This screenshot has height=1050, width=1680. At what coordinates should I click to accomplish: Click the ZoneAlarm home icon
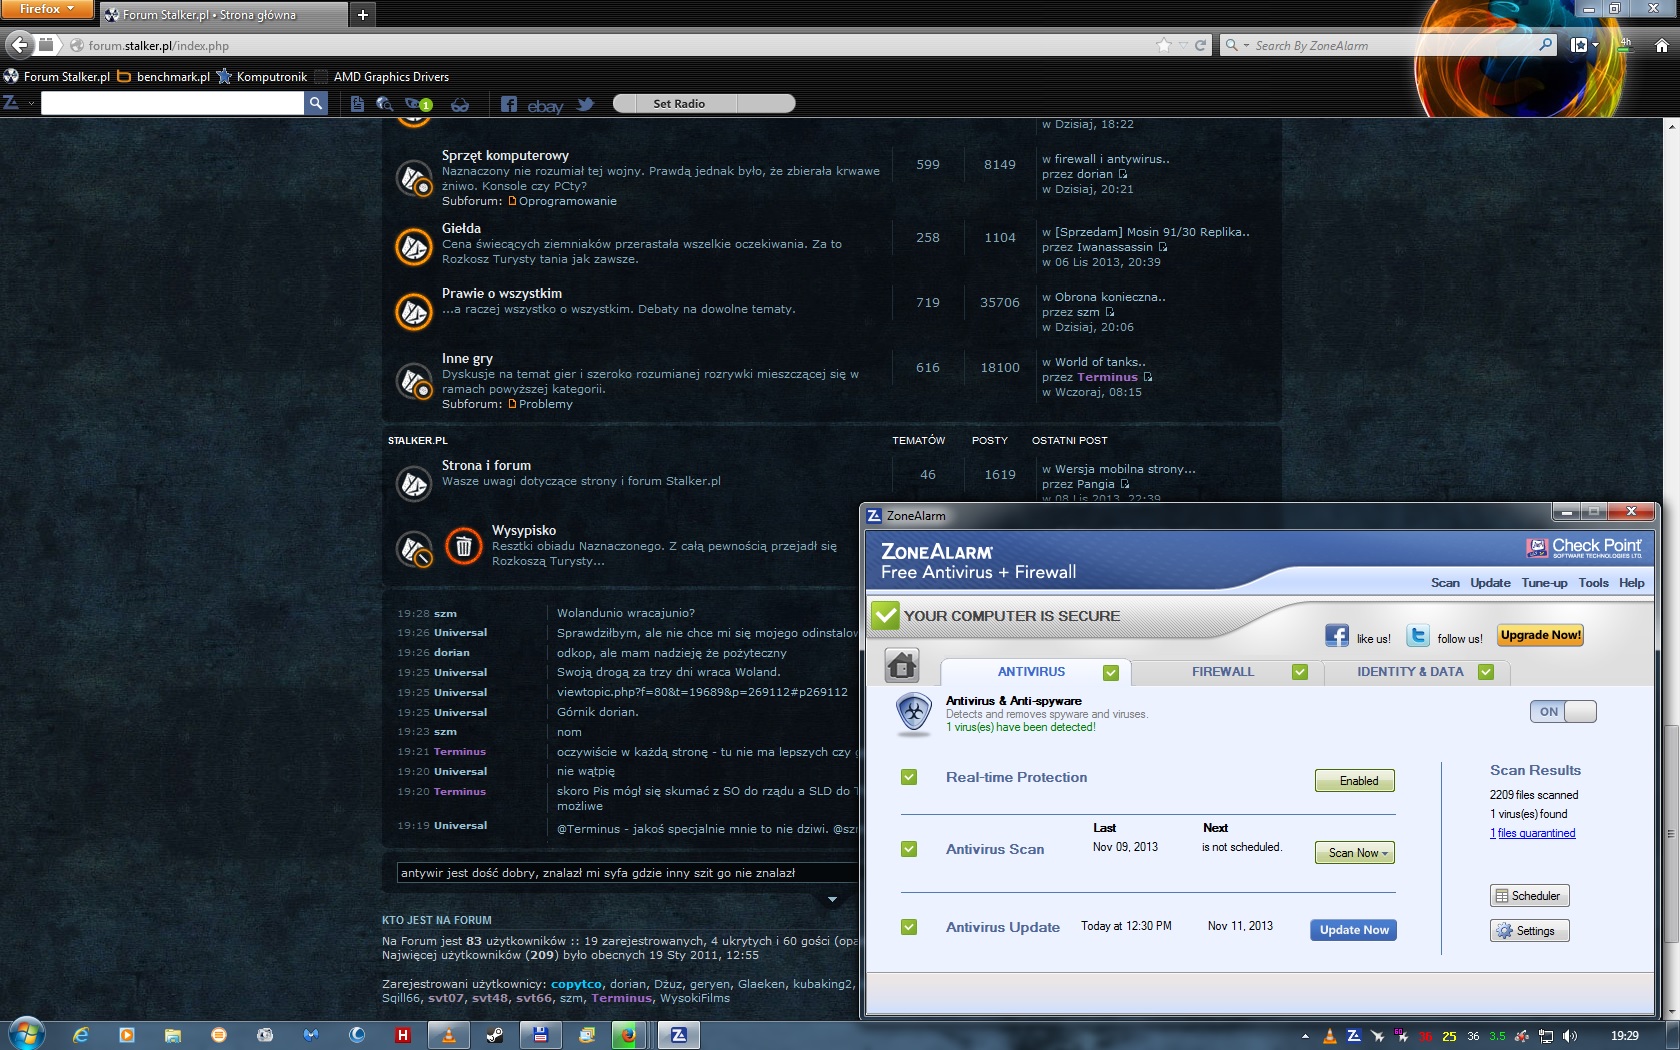[x=902, y=665]
